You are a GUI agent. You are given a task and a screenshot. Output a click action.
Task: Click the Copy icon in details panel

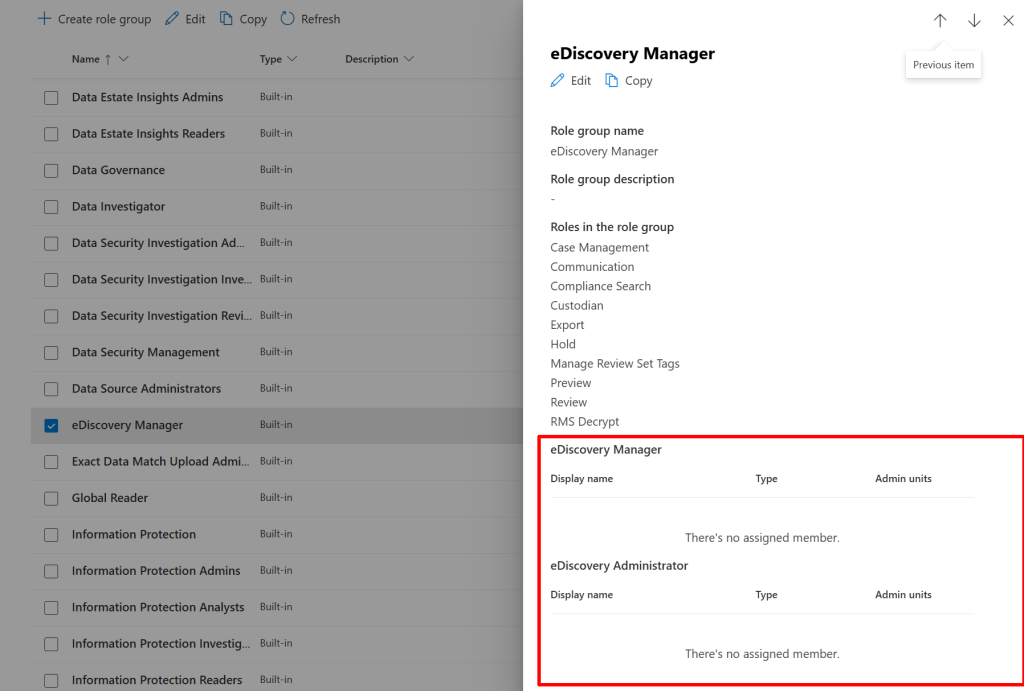coord(612,81)
